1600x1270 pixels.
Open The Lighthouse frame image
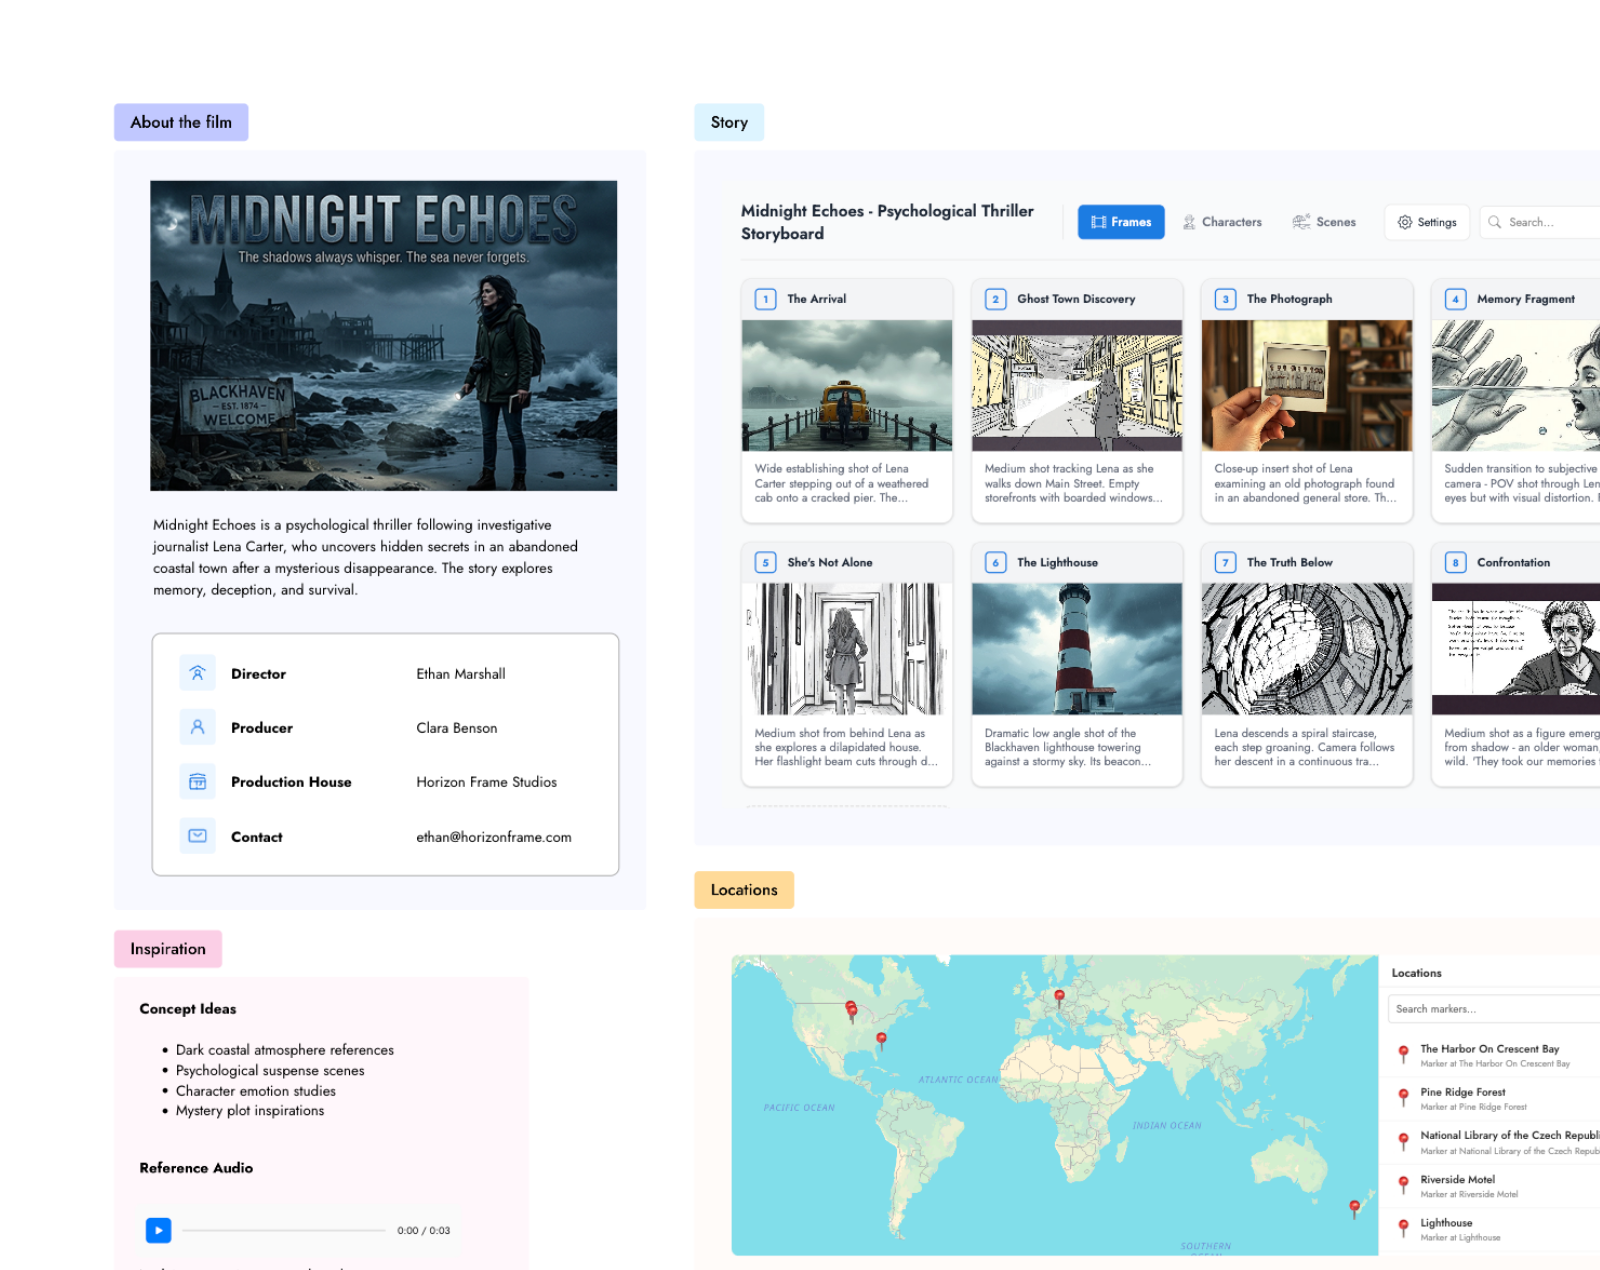pyautogui.click(x=1077, y=649)
